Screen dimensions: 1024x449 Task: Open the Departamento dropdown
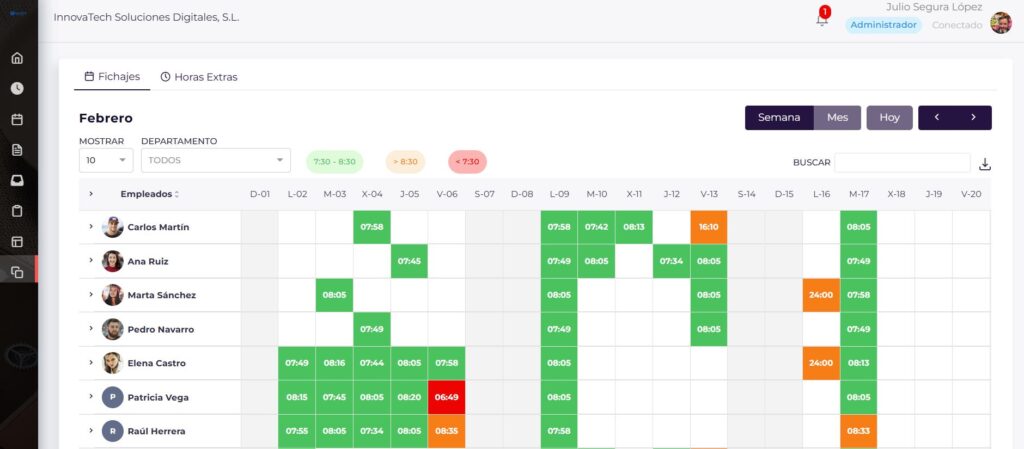(x=215, y=160)
